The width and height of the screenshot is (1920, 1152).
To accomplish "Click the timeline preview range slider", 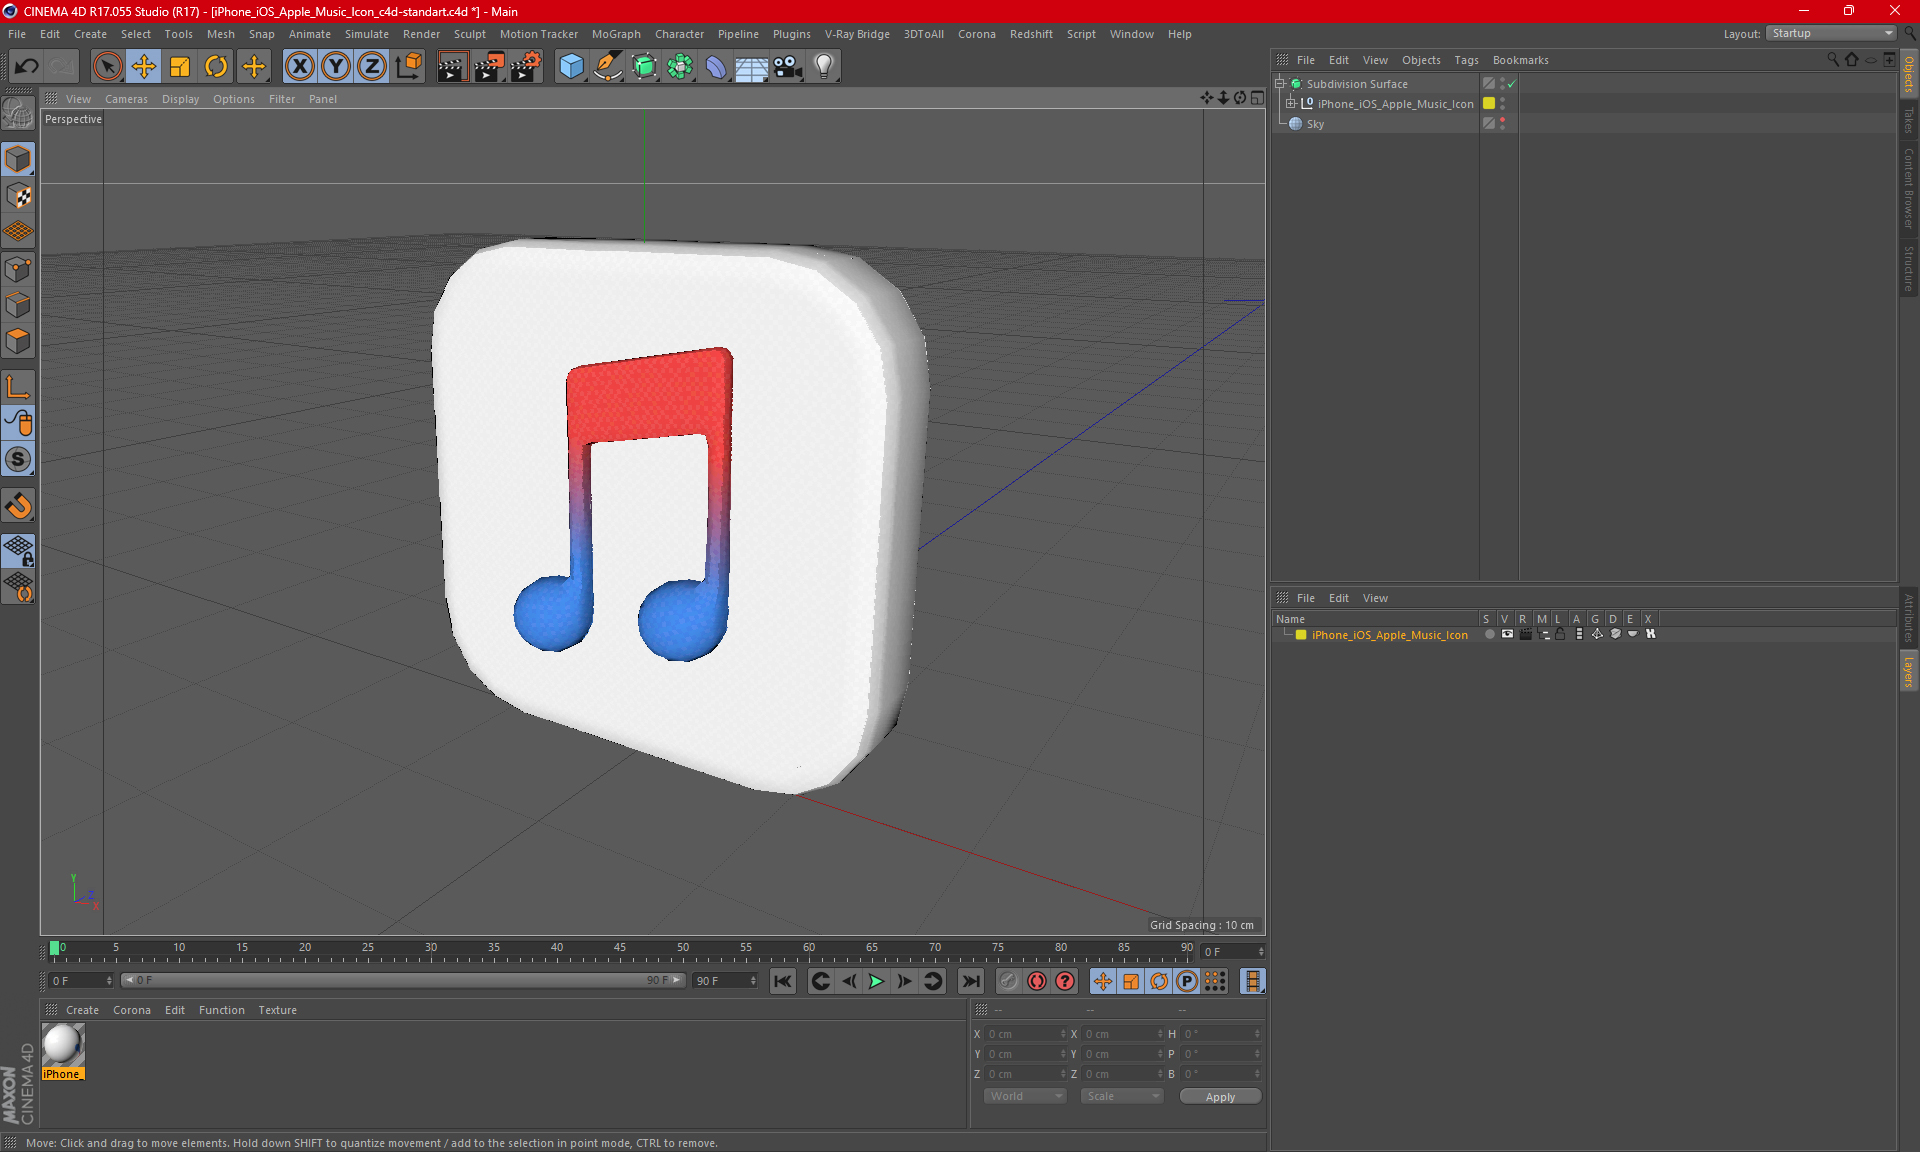I will (x=402, y=981).
